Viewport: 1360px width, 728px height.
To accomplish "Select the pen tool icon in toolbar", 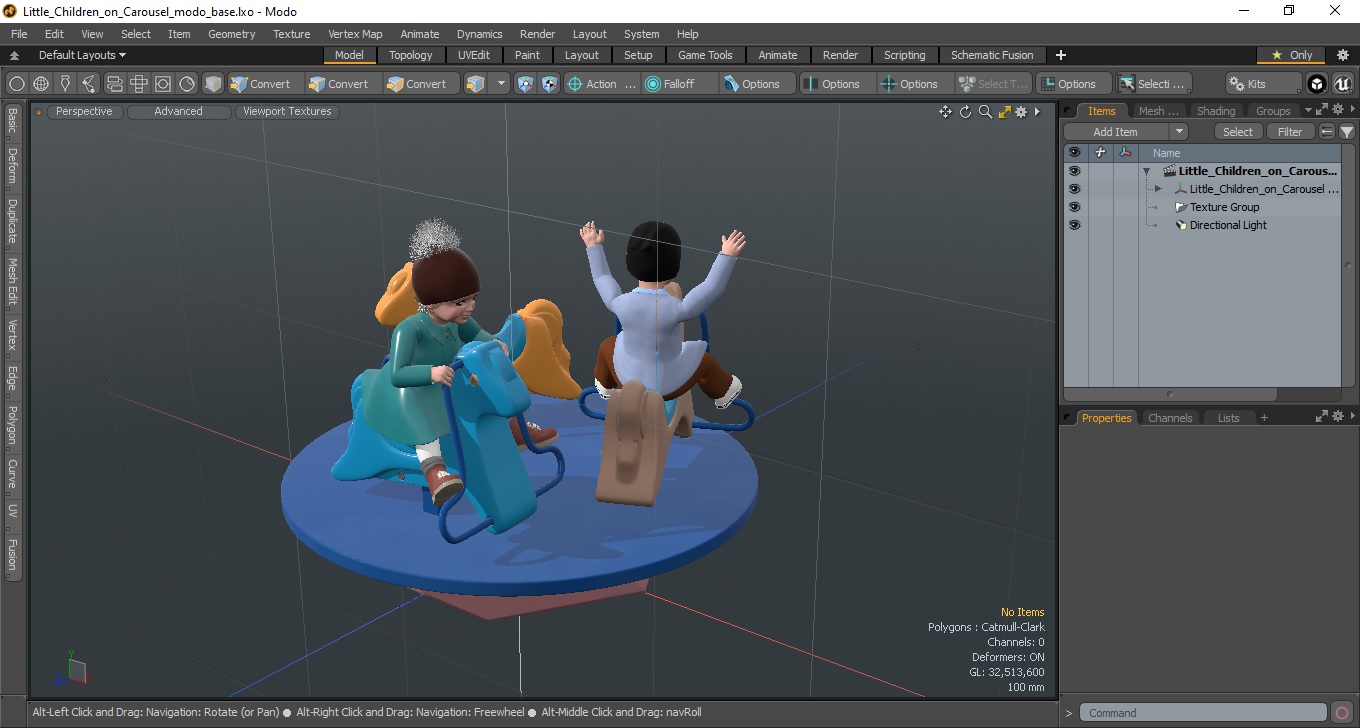I will (65, 84).
